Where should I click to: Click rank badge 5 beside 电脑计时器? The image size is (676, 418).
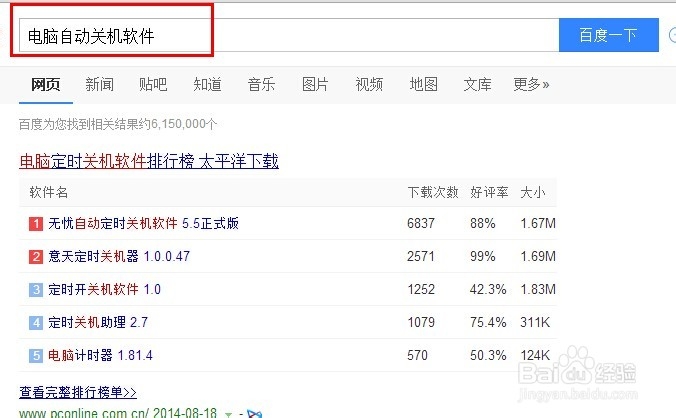point(36,356)
